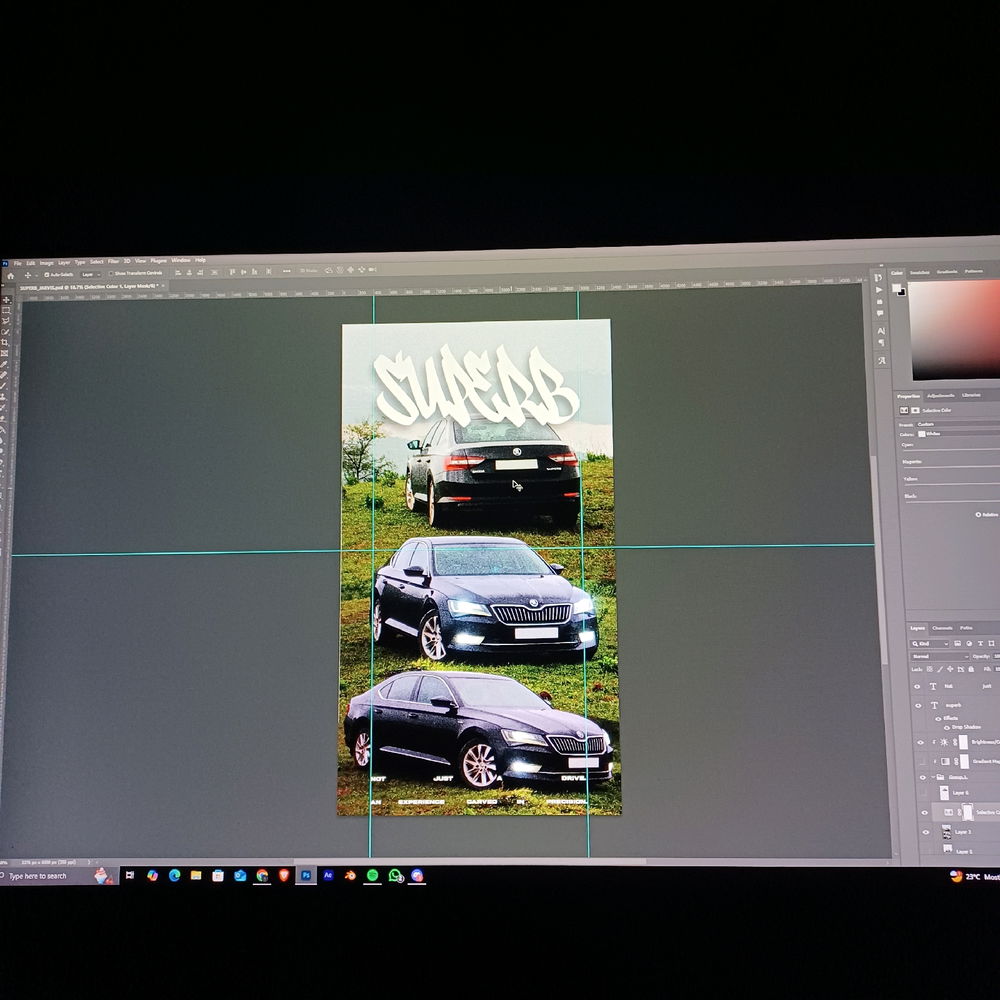Viewport: 1000px width, 1000px height.
Task: Click Lock transparent pixels icon
Action: pyautogui.click(x=930, y=669)
